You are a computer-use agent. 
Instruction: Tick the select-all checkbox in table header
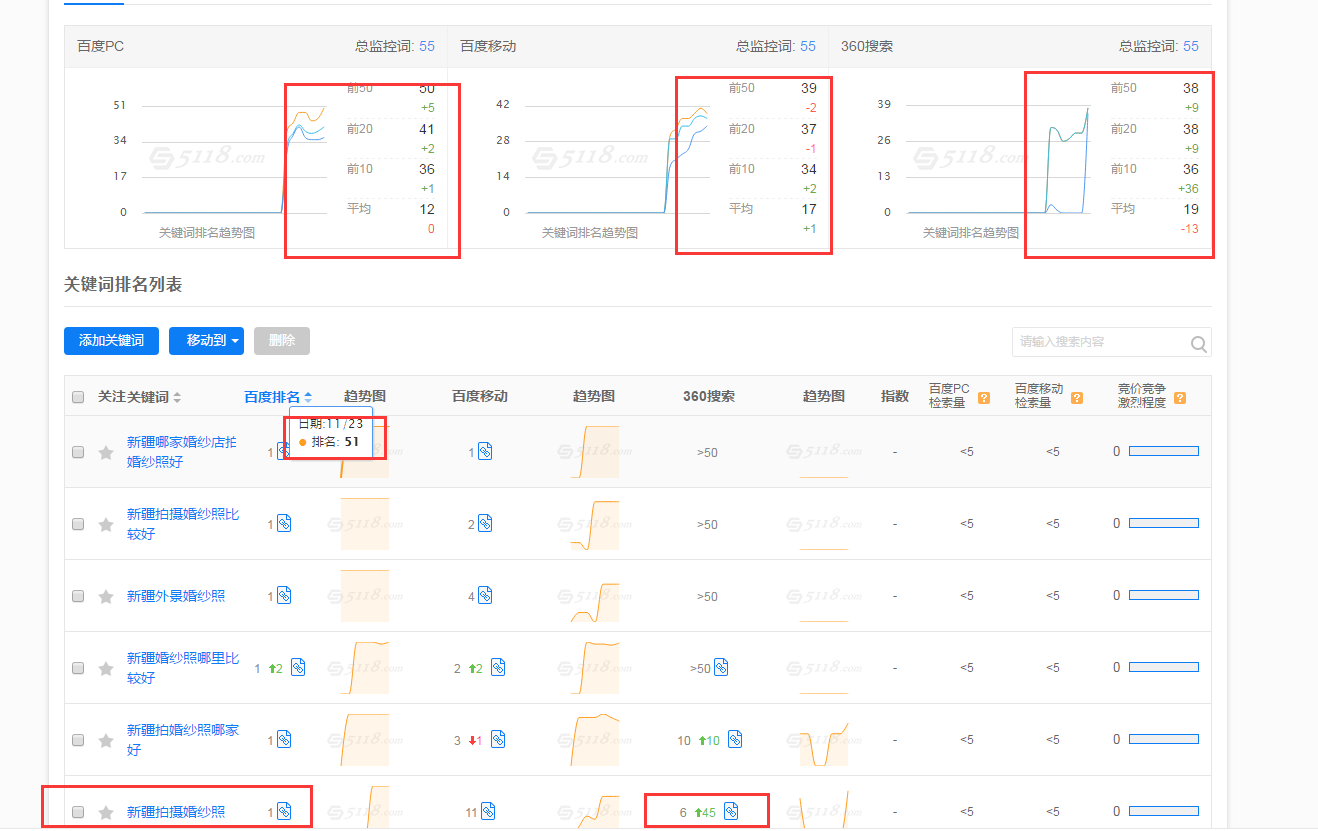tap(78, 397)
